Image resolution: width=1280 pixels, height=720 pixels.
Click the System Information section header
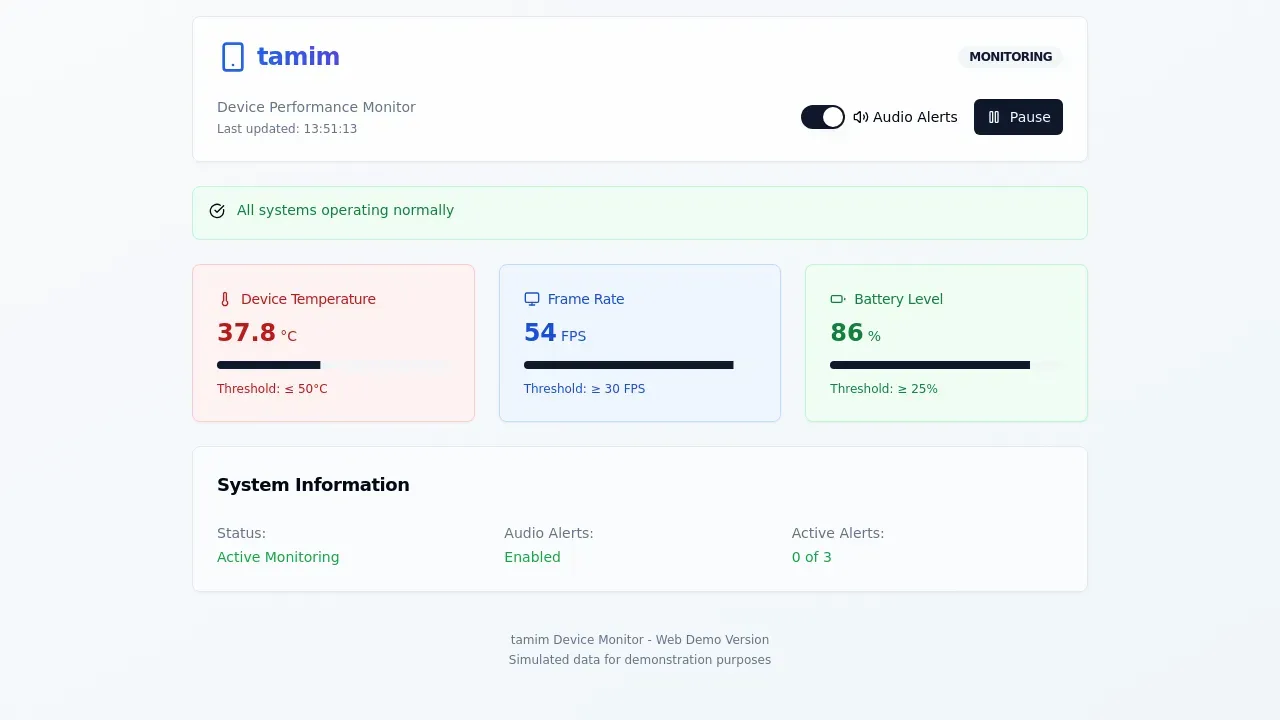pos(313,484)
